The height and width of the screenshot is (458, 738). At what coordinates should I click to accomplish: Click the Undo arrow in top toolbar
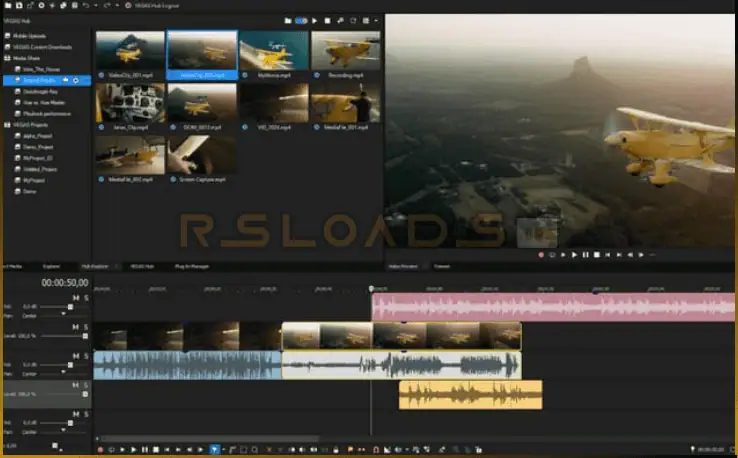point(86,6)
